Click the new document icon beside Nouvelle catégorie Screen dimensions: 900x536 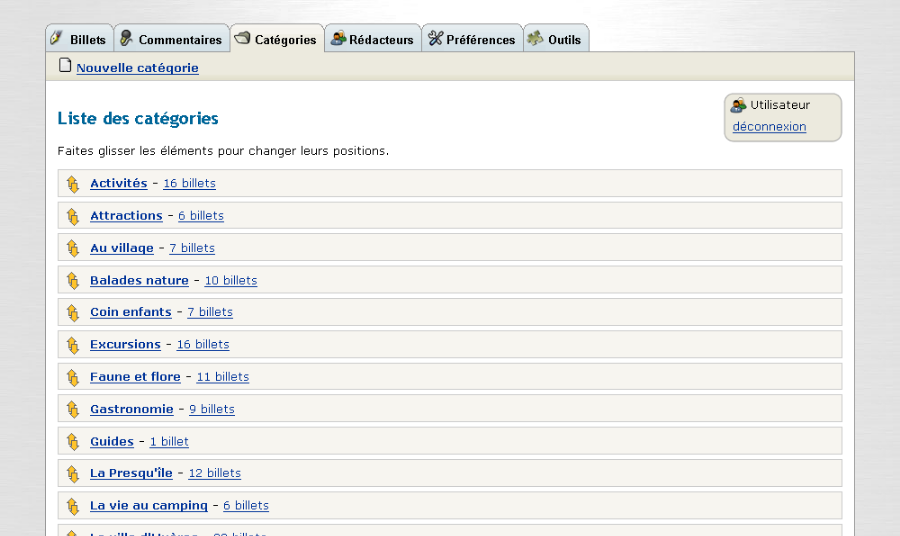point(65,66)
